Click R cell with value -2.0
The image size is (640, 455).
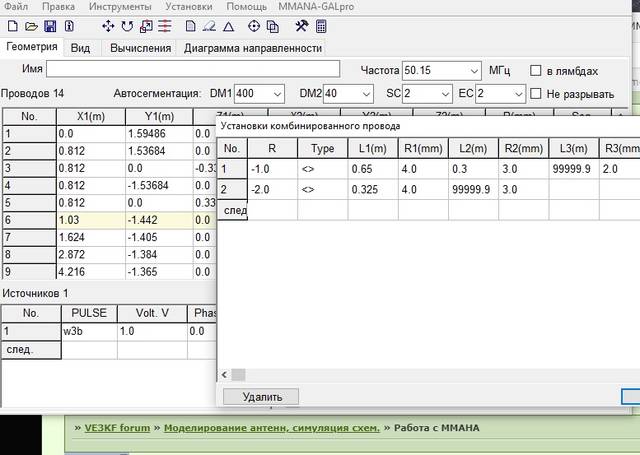(x=272, y=189)
